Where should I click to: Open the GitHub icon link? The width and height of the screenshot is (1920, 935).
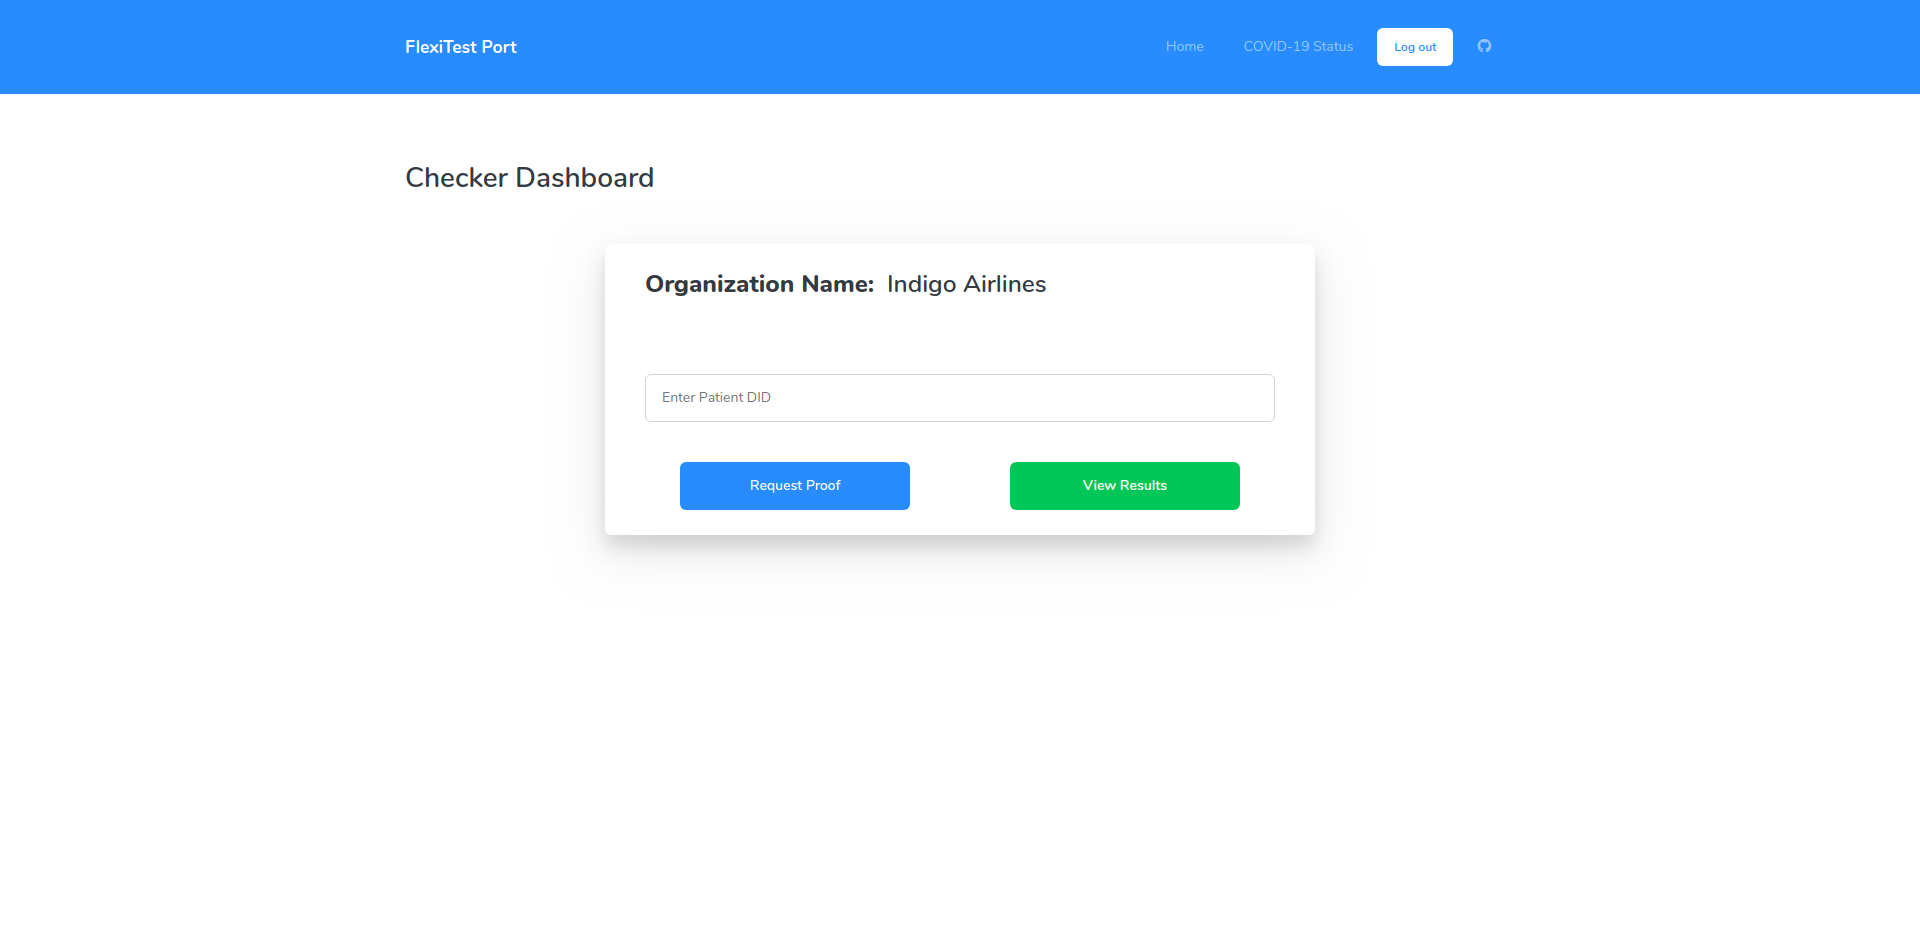click(1484, 46)
